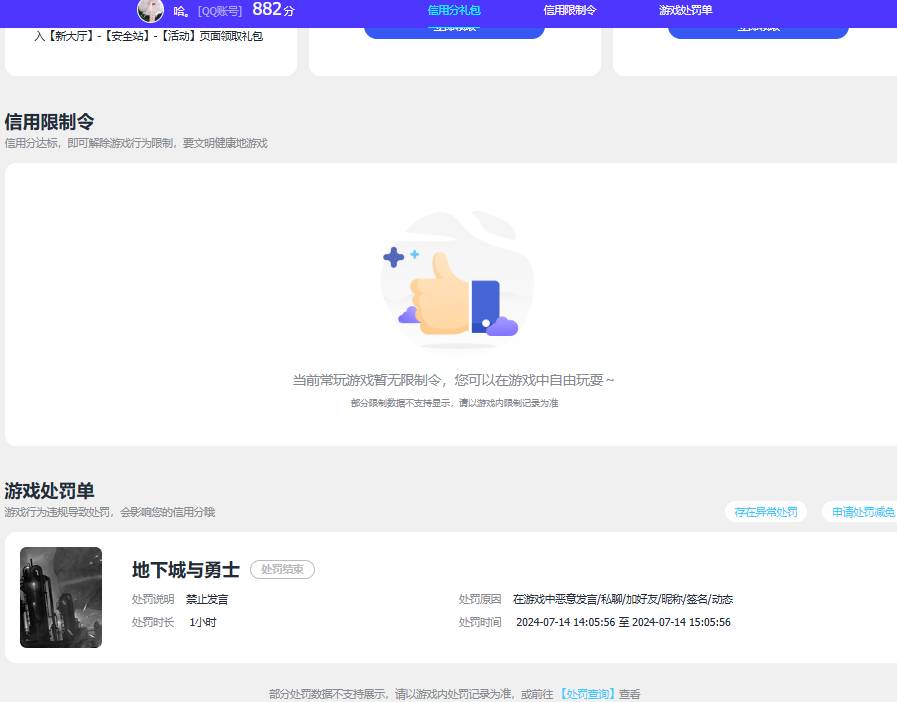Click the 游戏处罚单 section heading
This screenshot has width=897, height=702.
tap(48, 491)
